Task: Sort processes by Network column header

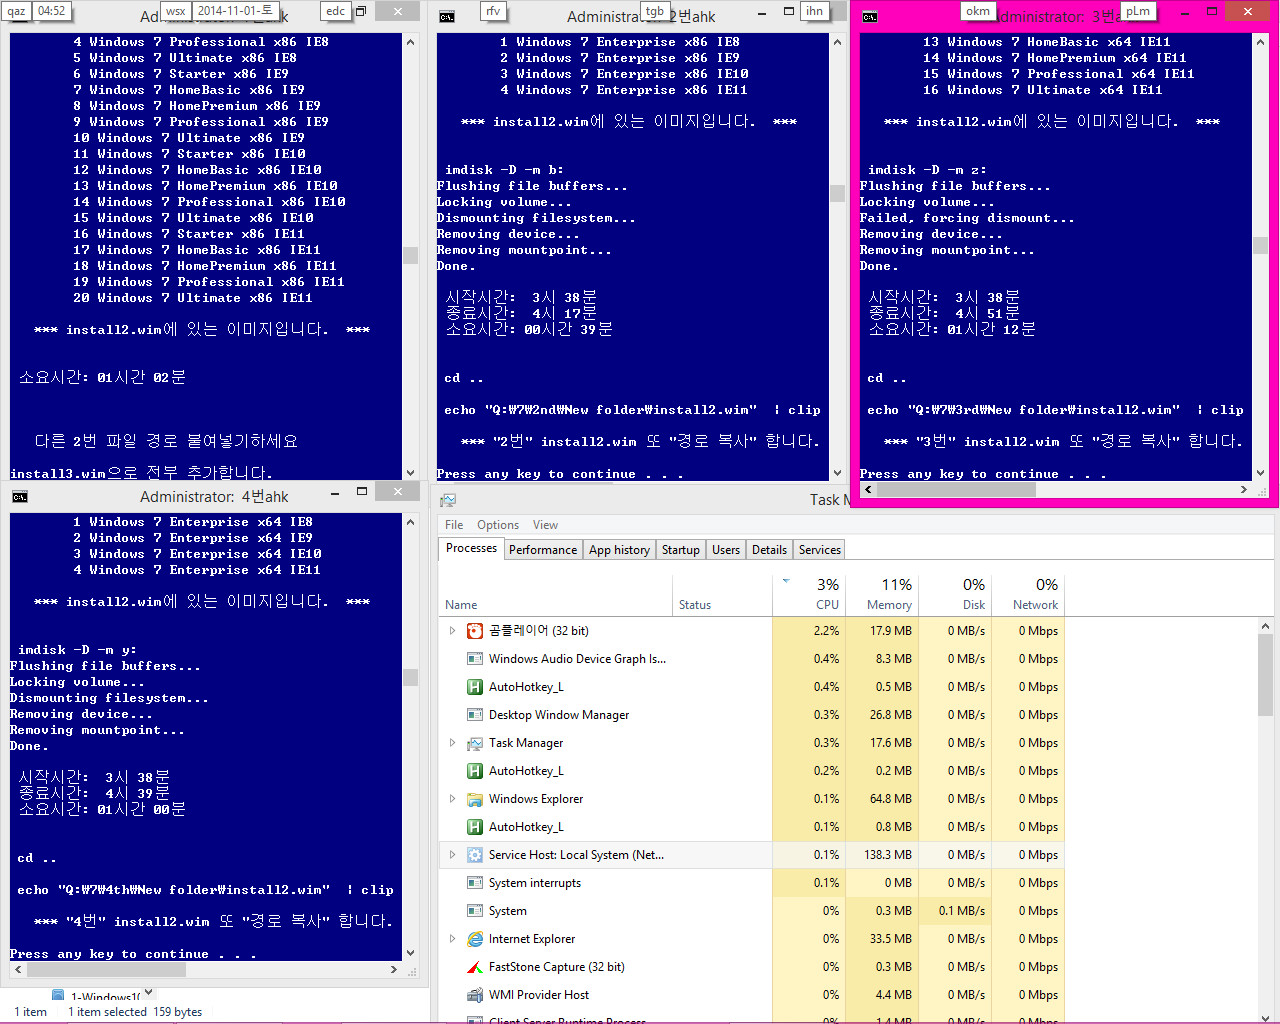Action: pos(1026,594)
